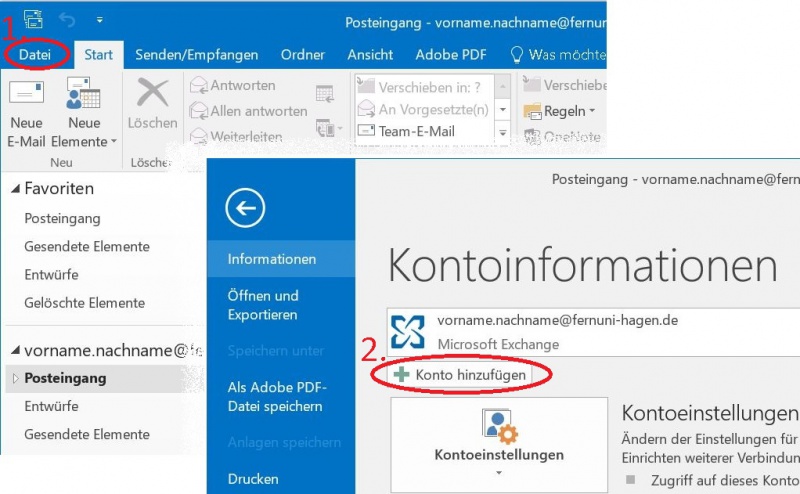Open the Ansicht ribbon tab
Screen dimensions: 800x494
tap(370, 55)
